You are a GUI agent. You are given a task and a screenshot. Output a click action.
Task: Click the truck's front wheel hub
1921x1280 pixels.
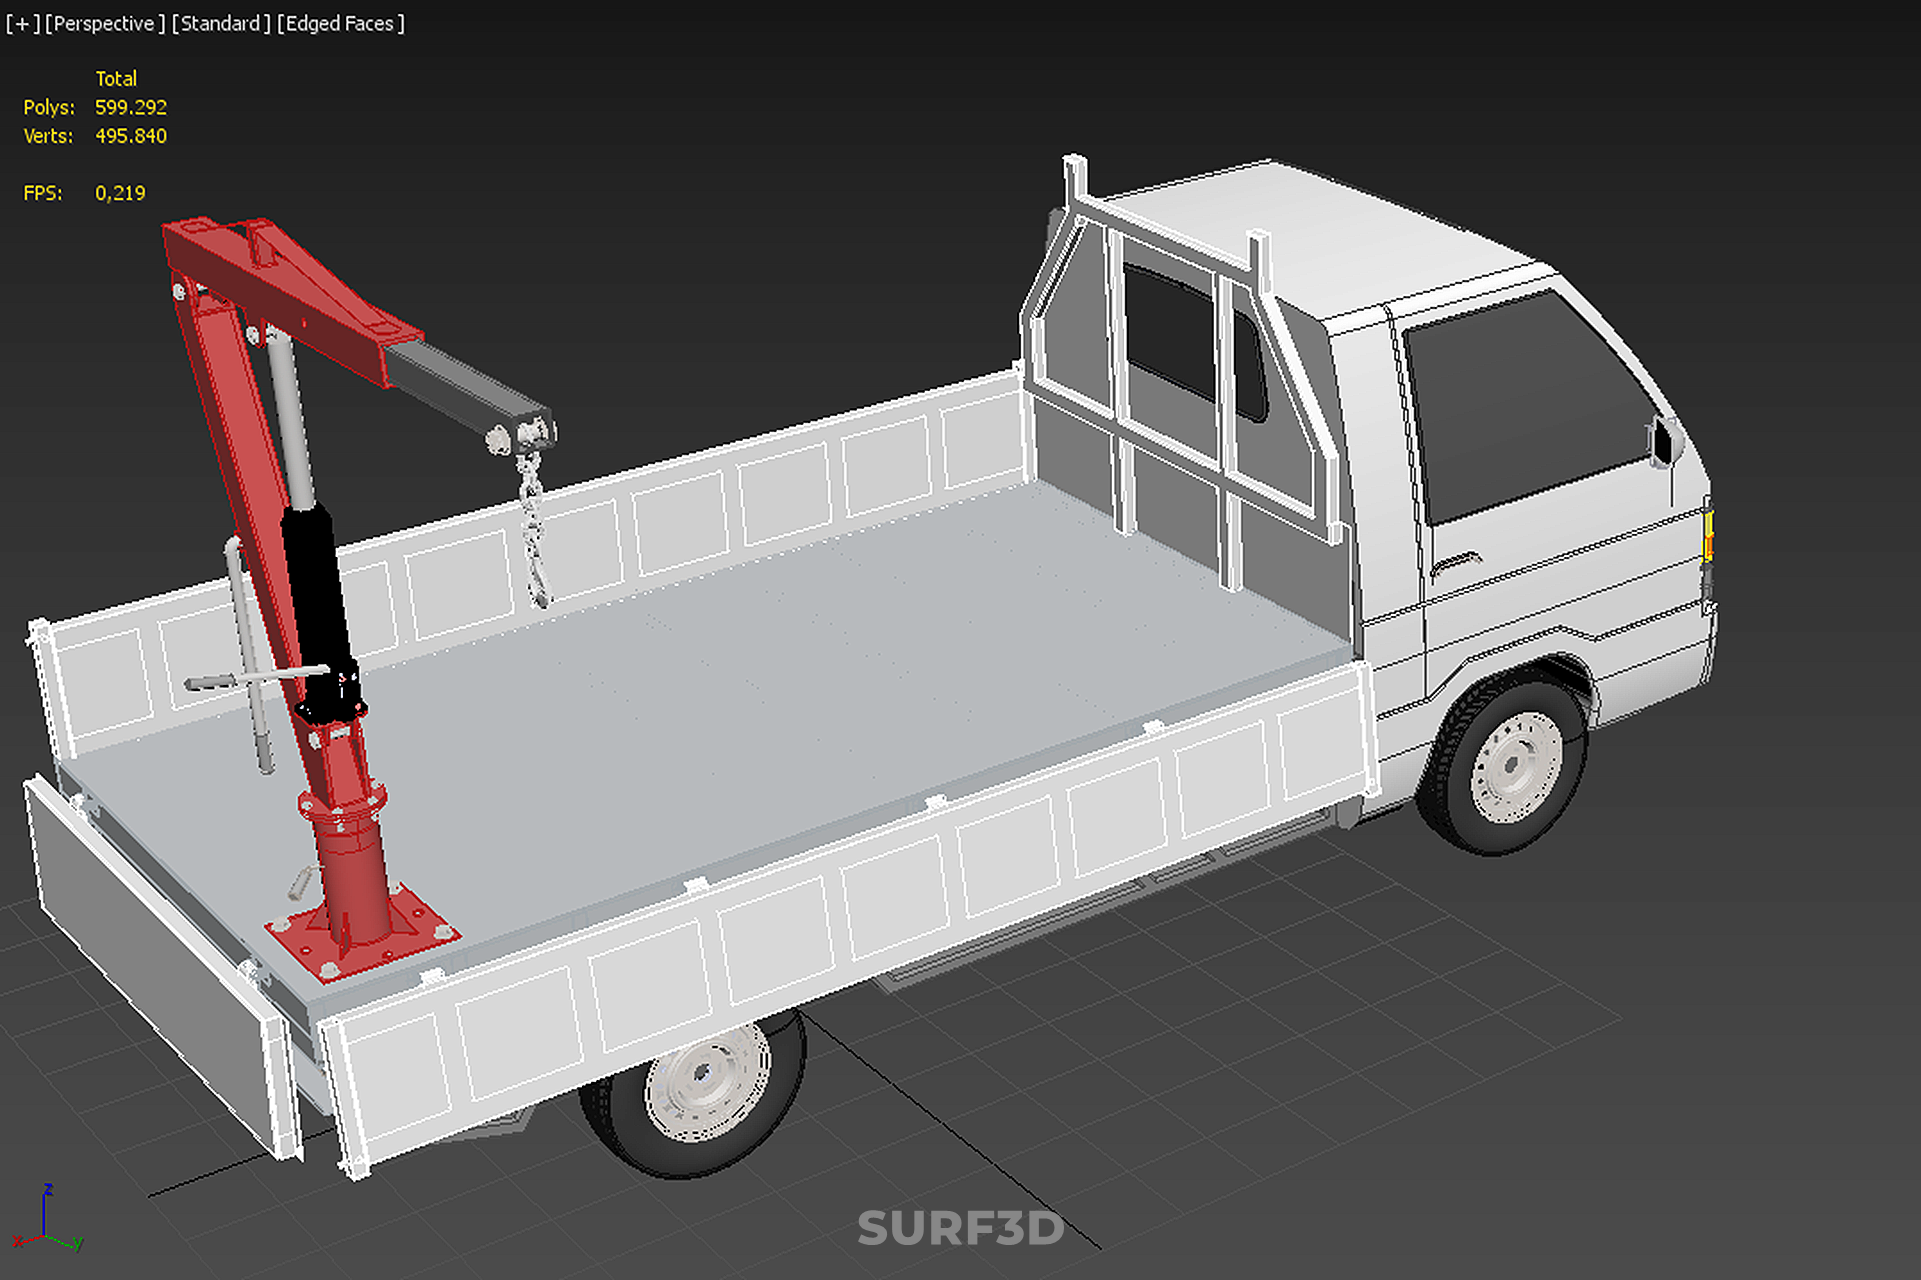click(1512, 765)
